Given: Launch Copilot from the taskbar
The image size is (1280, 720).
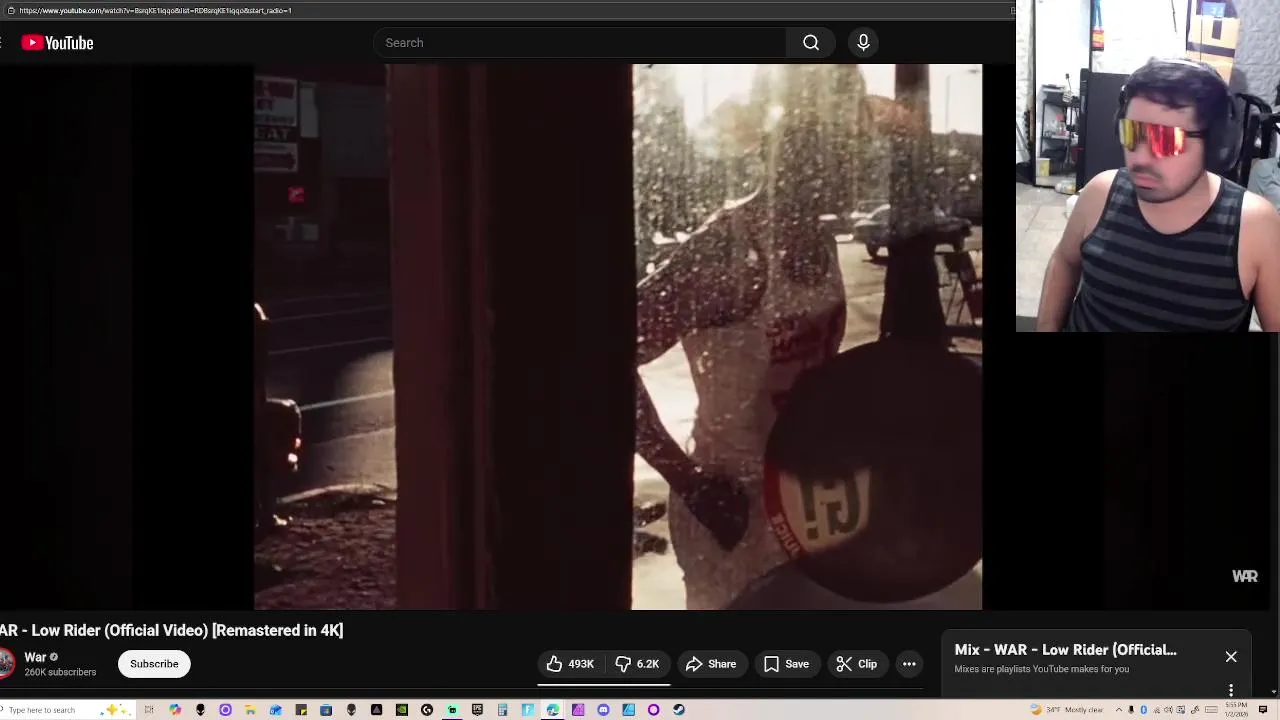Looking at the screenshot, I should (x=175, y=710).
